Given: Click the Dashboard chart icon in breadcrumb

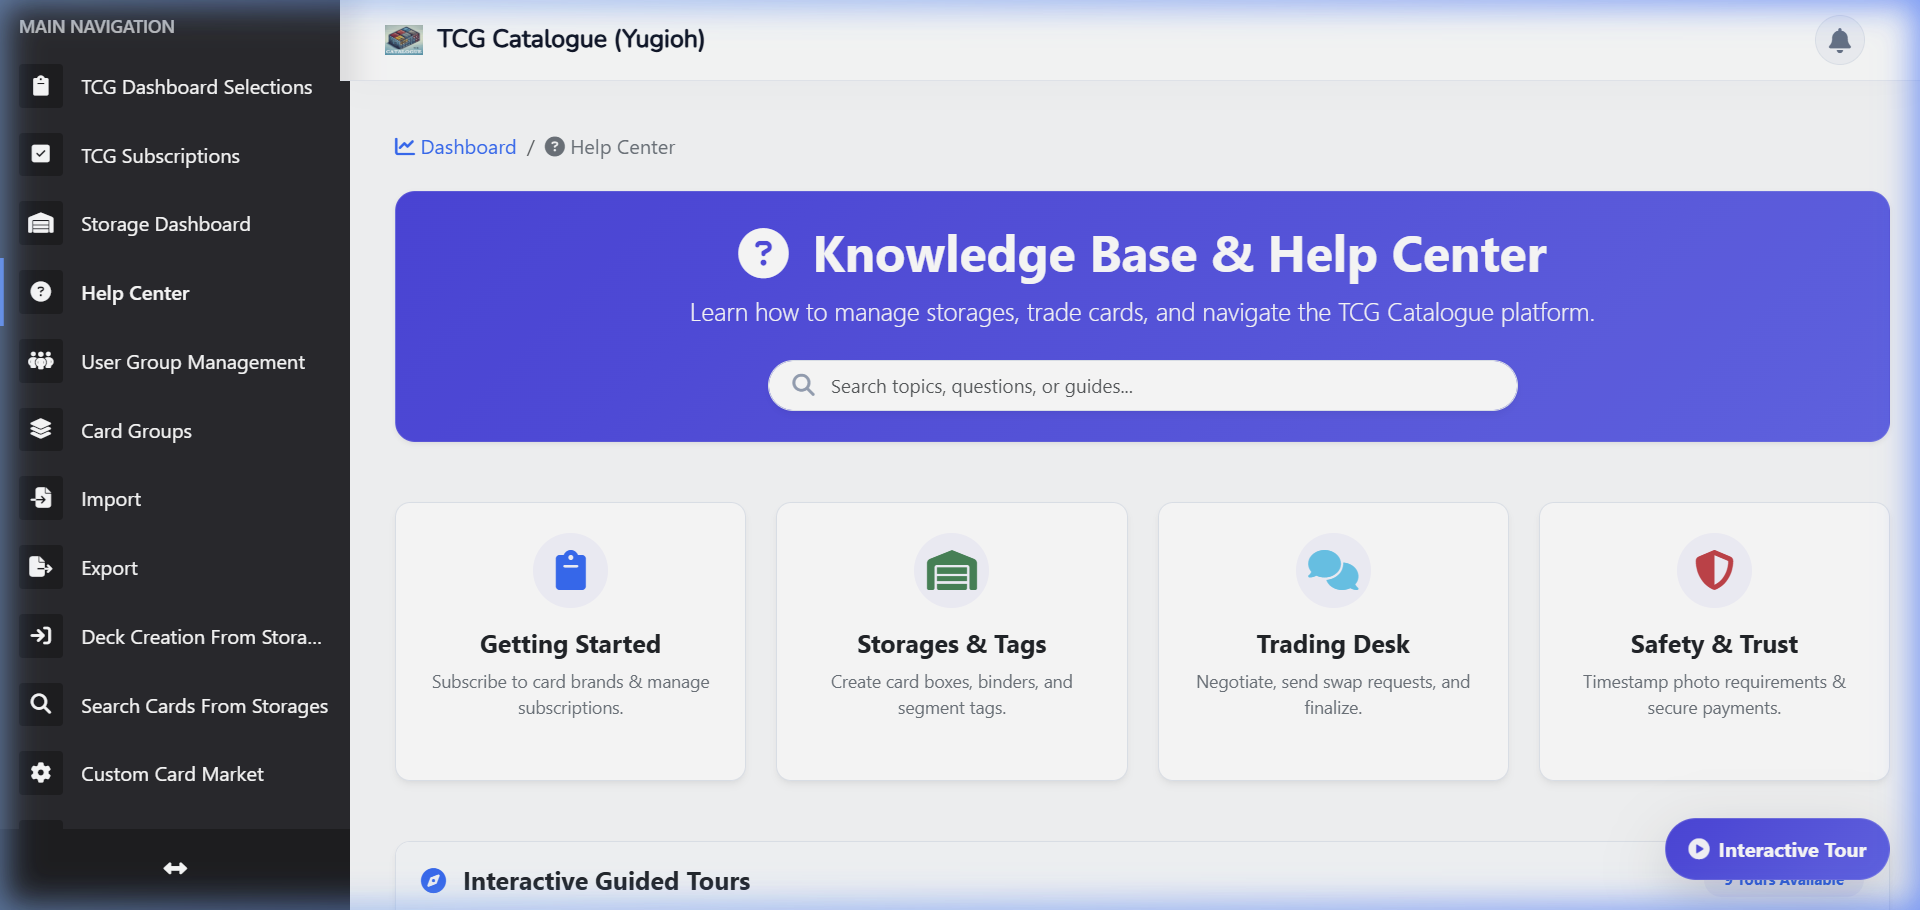Looking at the screenshot, I should [404, 146].
